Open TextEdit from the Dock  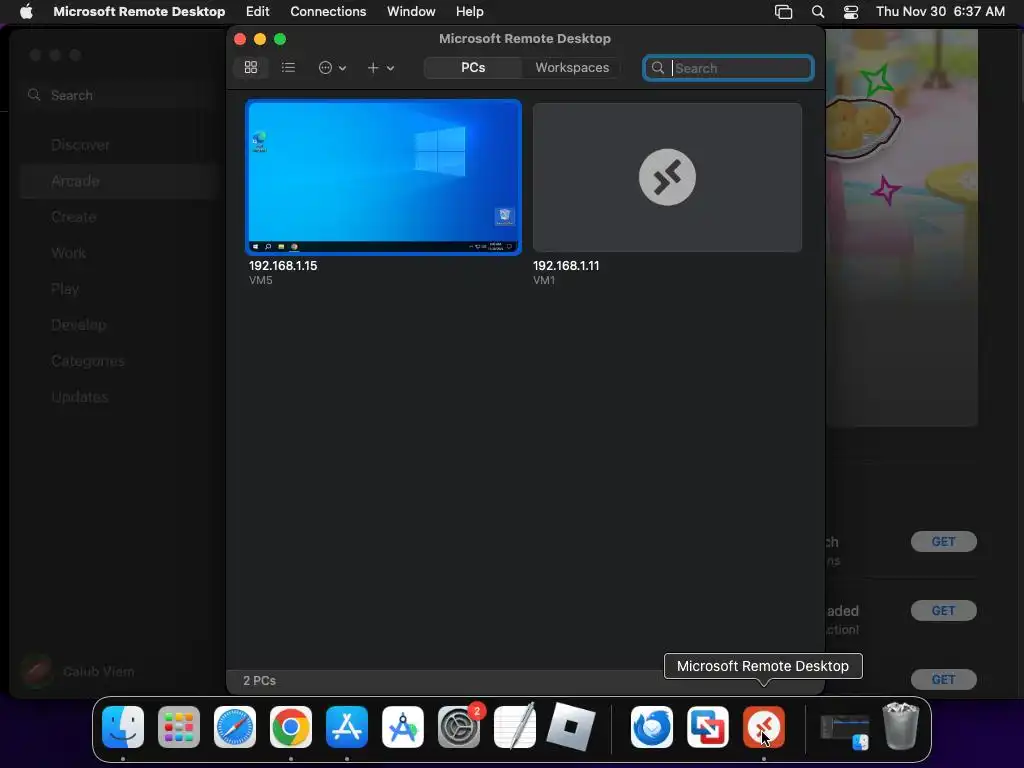click(x=515, y=727)
